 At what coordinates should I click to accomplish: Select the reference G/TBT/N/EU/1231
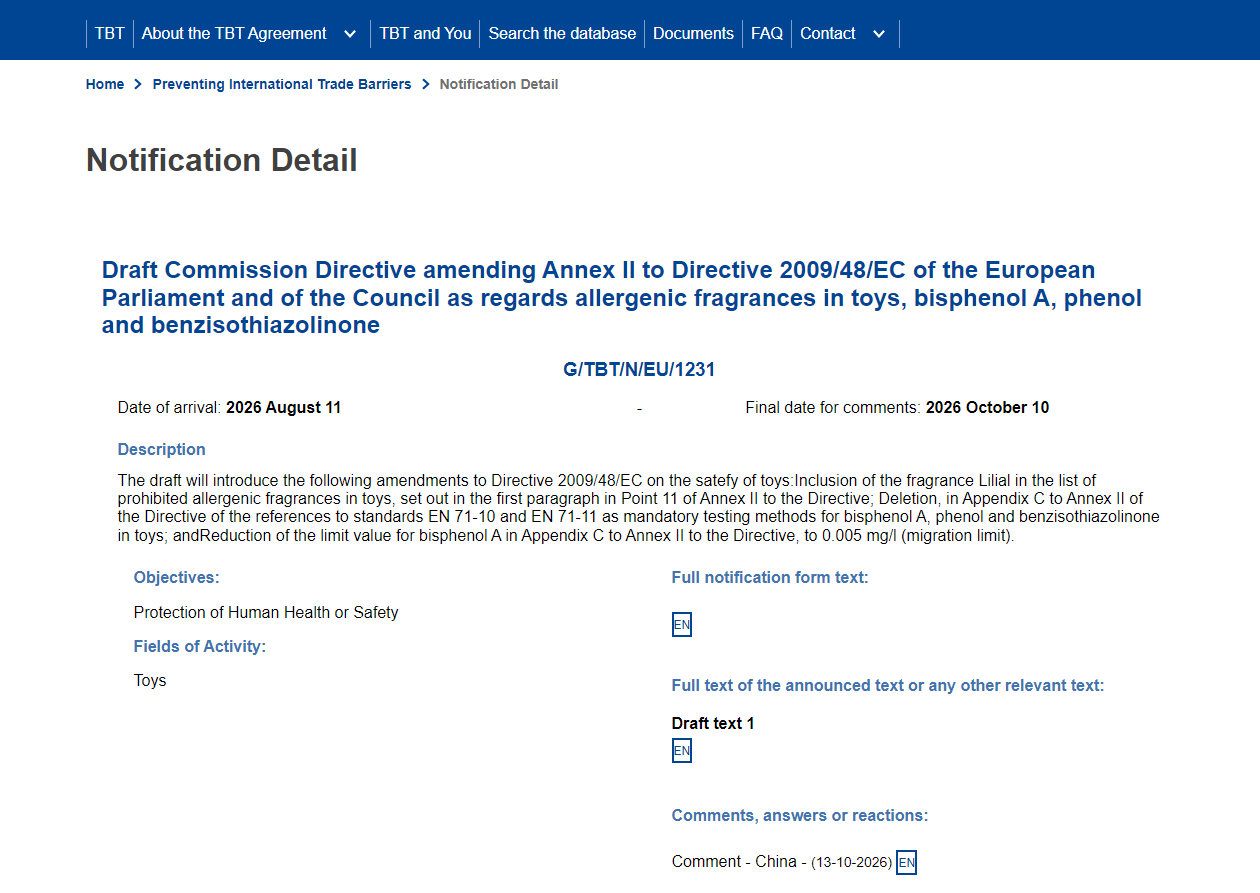(x=639, y=370)
